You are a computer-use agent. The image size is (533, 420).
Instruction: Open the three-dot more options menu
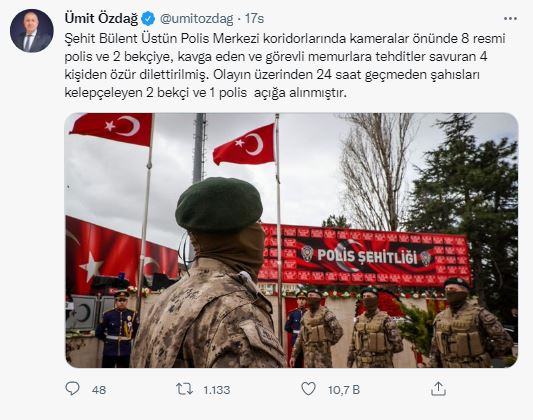(x=510, y=19)
